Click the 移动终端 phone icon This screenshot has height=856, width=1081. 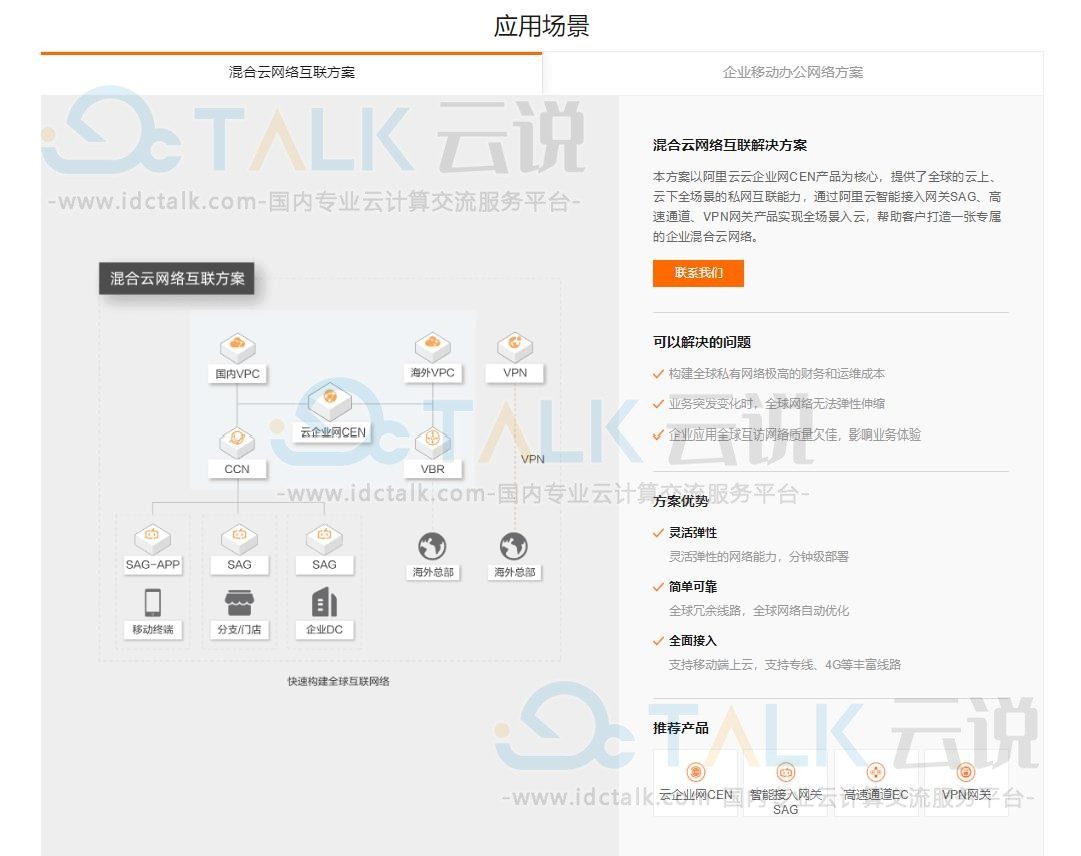[153, 602]
